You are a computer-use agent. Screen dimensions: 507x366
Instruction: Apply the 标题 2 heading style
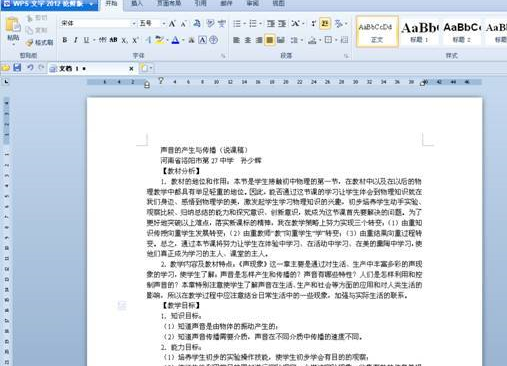[462, 32]
